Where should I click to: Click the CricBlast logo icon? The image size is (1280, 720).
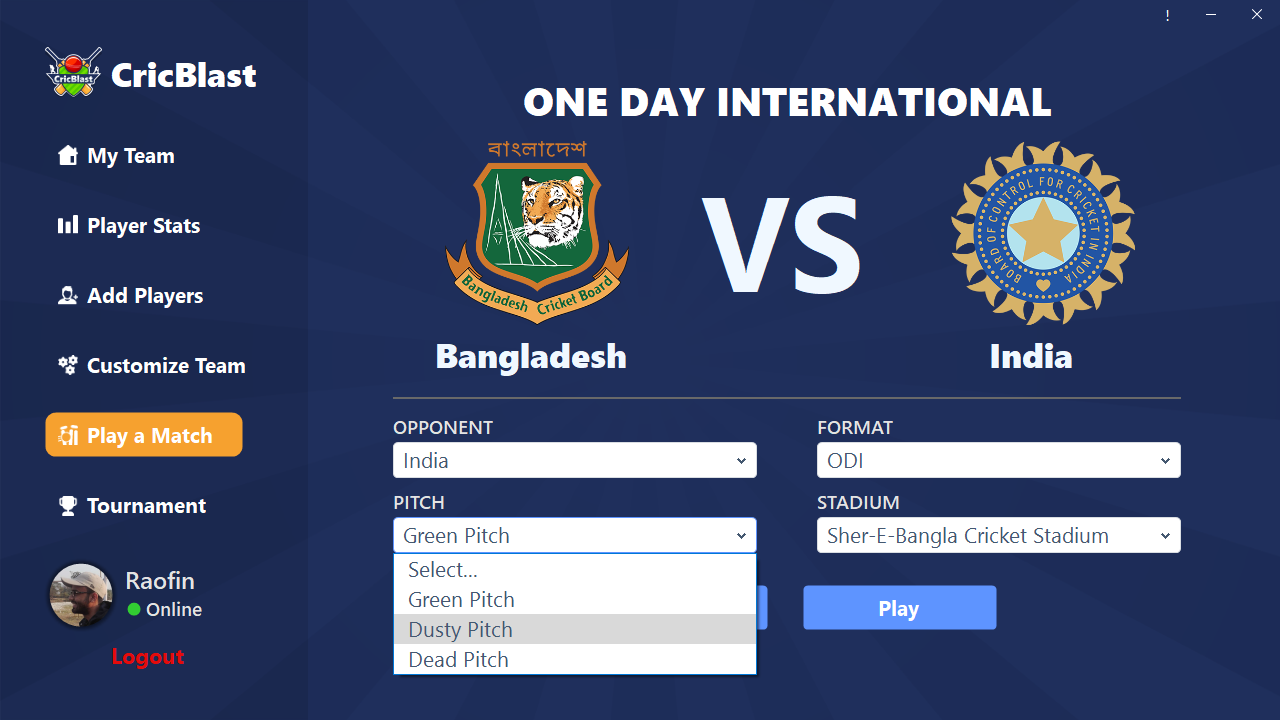(x=73, y=72)
